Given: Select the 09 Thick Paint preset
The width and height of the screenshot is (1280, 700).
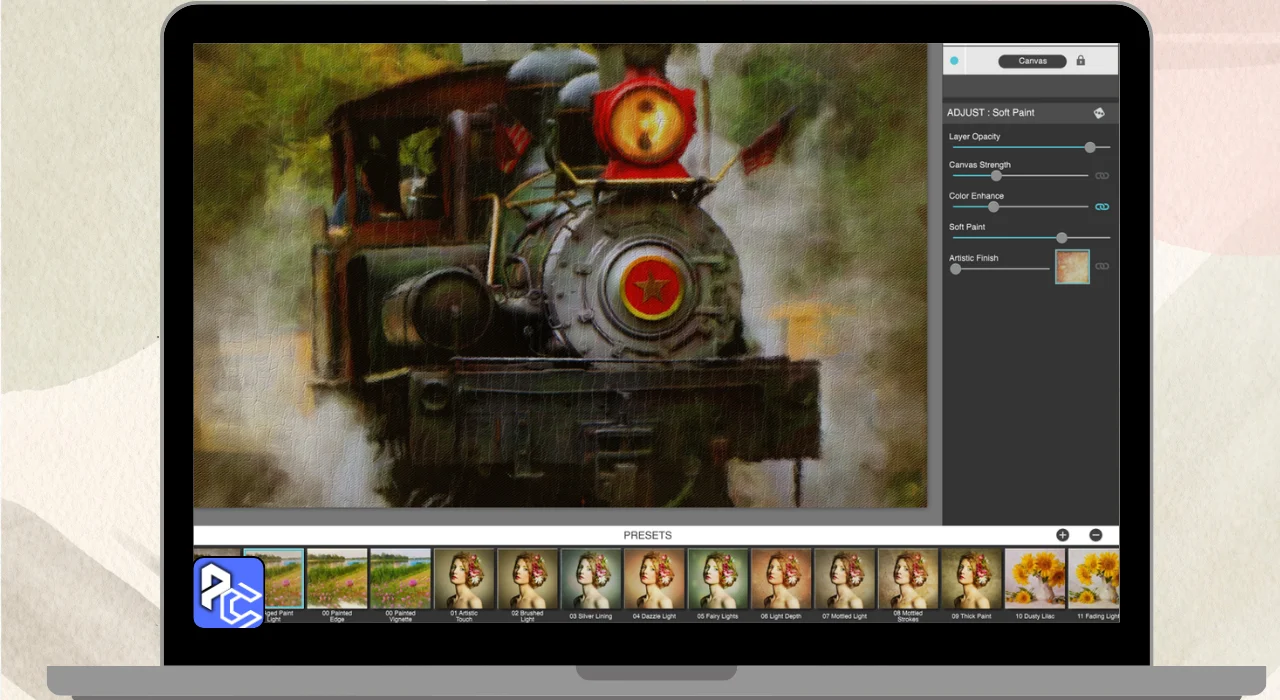Looking at the screenshot, I should pyautogui.click(x=971, y=585).
